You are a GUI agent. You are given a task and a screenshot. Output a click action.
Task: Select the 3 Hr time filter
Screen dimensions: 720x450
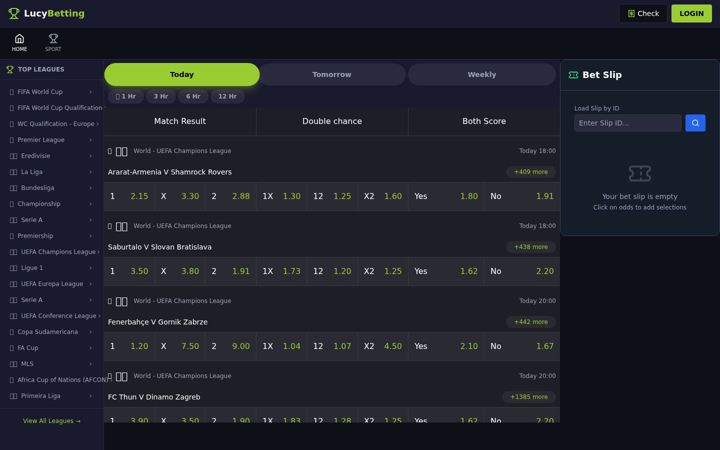[x=161, y=96]
